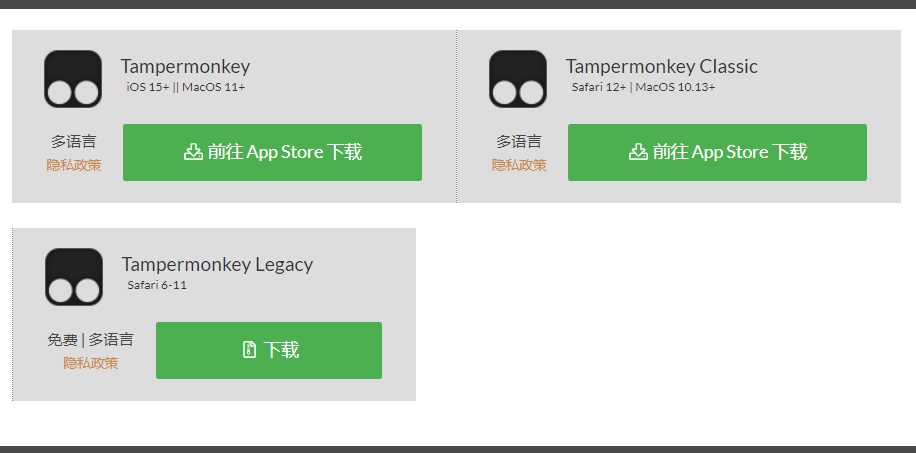Click the 多语言 label under Tampermonkey Classic
916x453 pixels.
click(x=519, y=141)
